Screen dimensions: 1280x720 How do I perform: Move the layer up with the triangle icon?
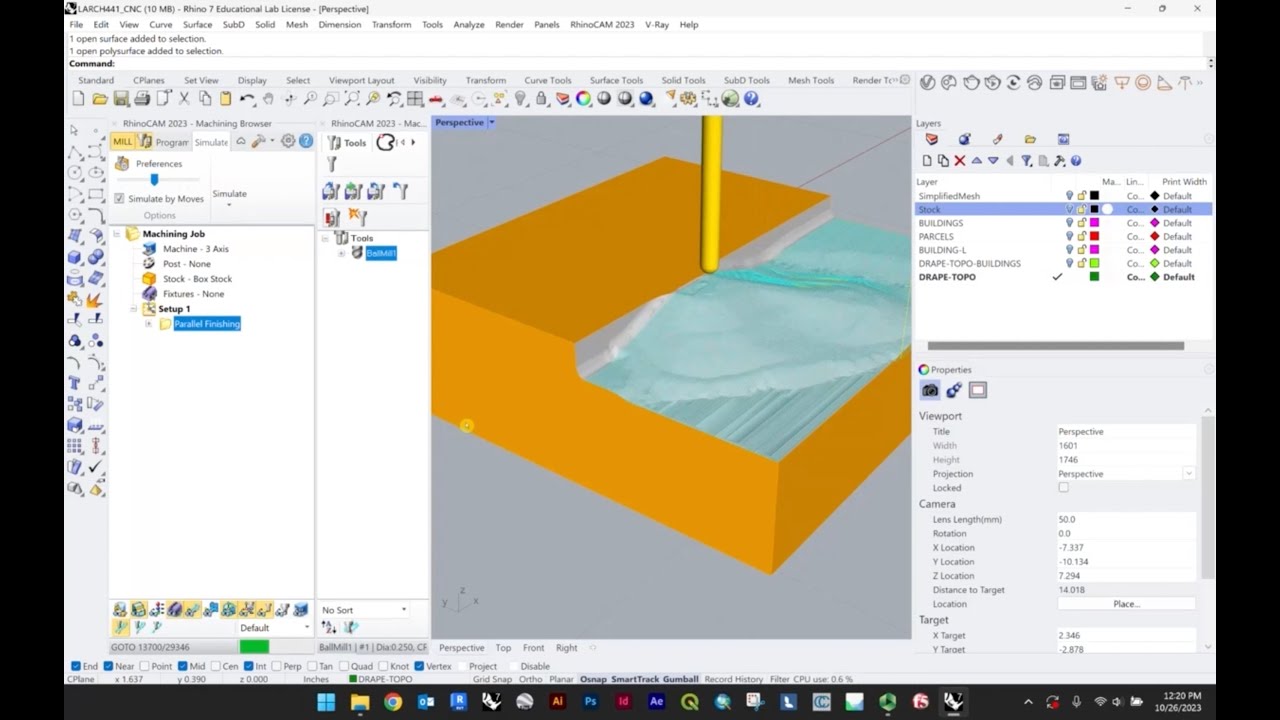977,160
